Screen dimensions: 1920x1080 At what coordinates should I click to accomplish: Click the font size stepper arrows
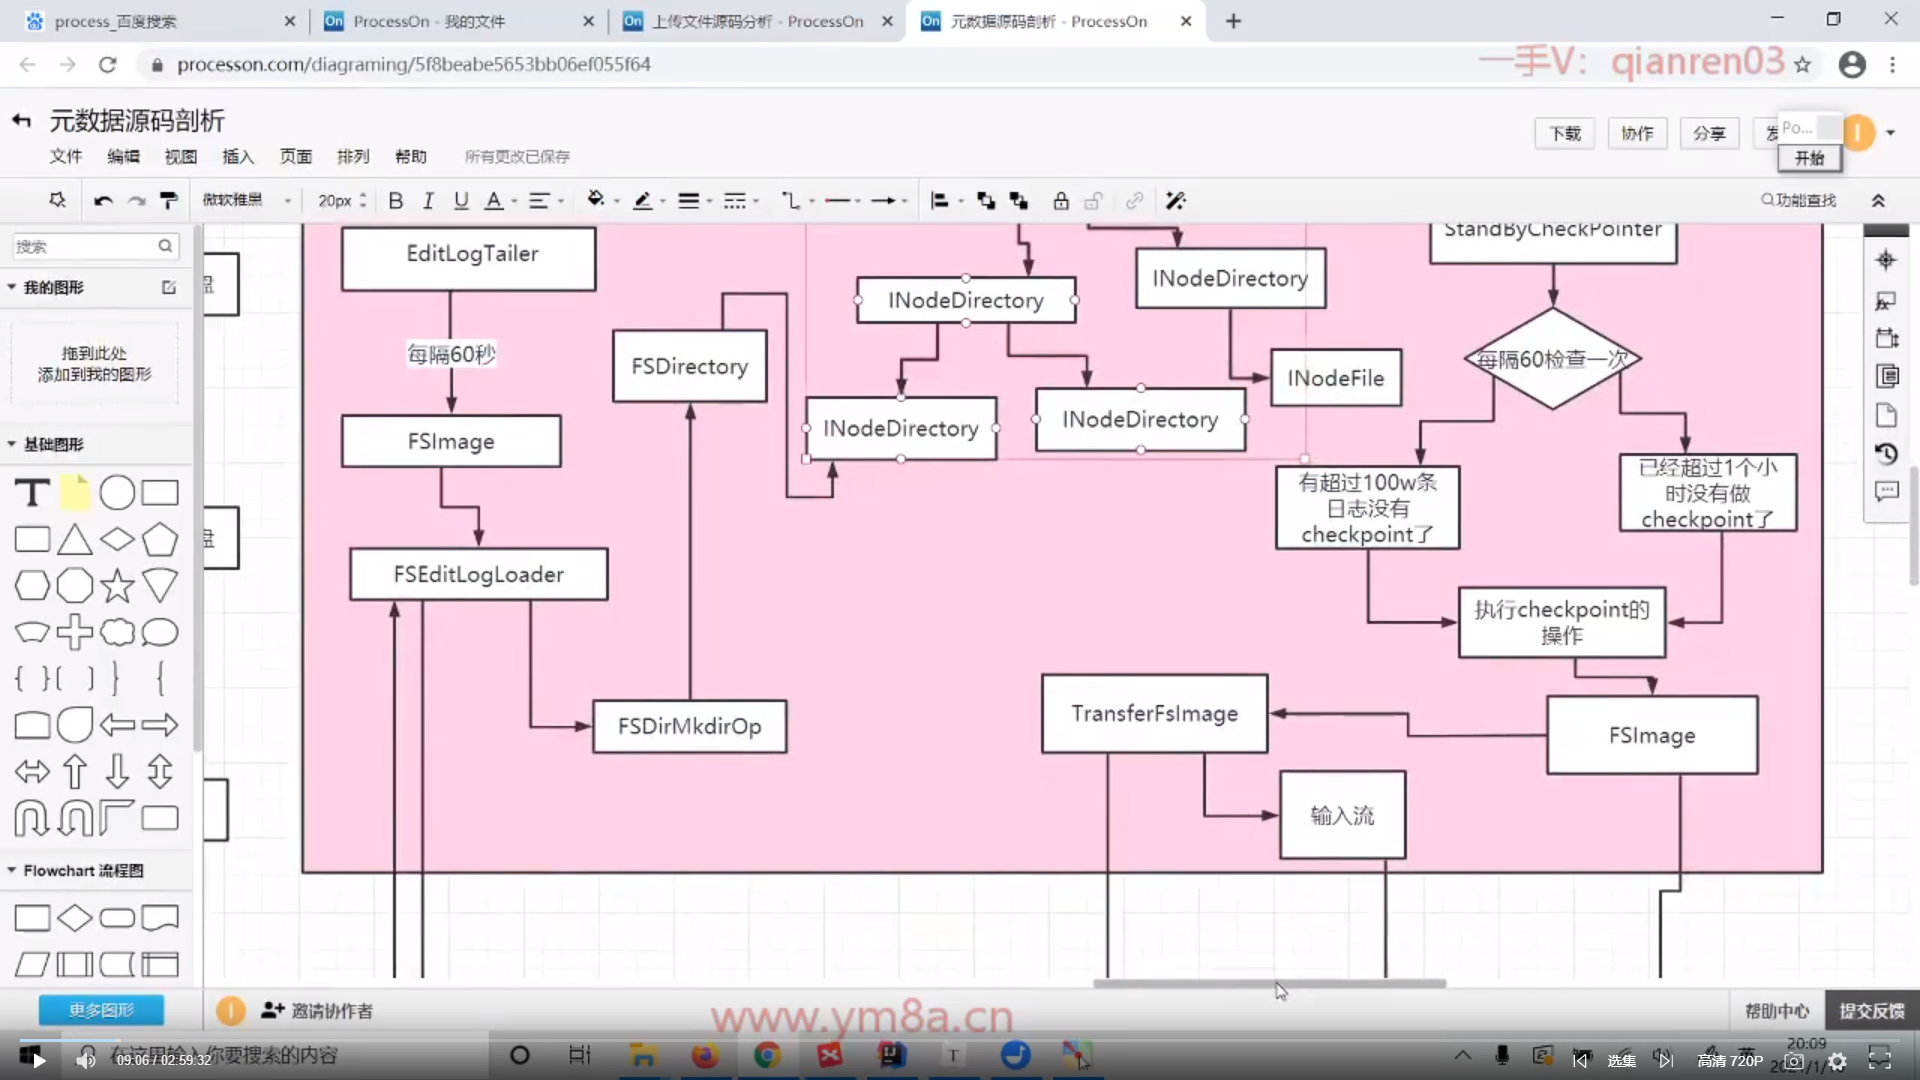(x=363, y=201)
